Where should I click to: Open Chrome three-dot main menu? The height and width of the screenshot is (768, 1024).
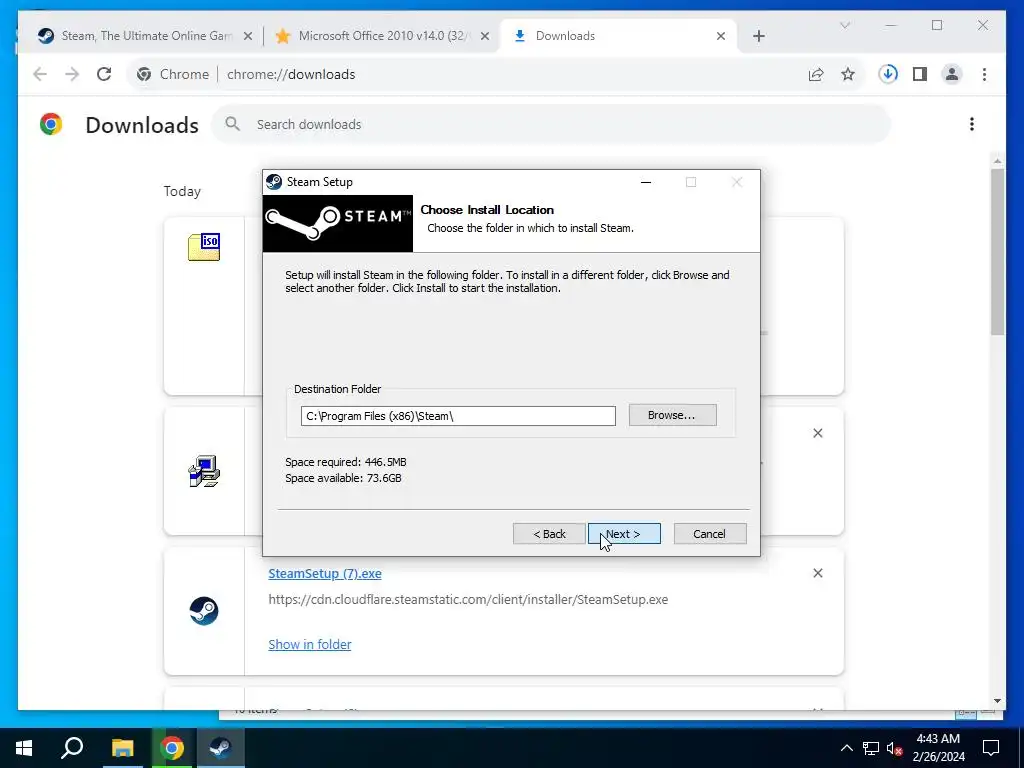click(984, 74)
